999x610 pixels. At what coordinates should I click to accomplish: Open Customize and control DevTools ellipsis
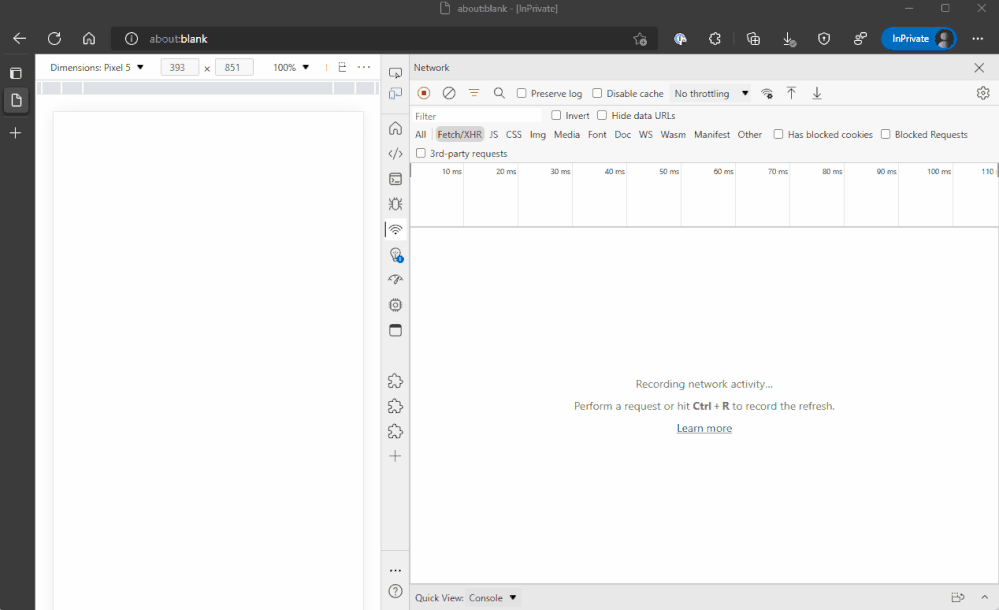(396, 570)
